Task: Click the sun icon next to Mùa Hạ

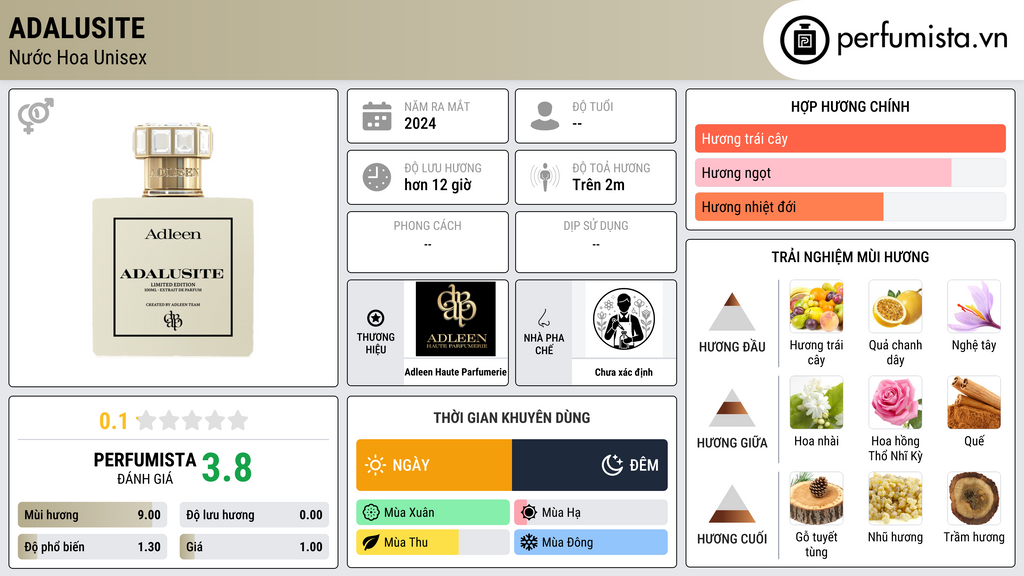Action: point(529,513)
